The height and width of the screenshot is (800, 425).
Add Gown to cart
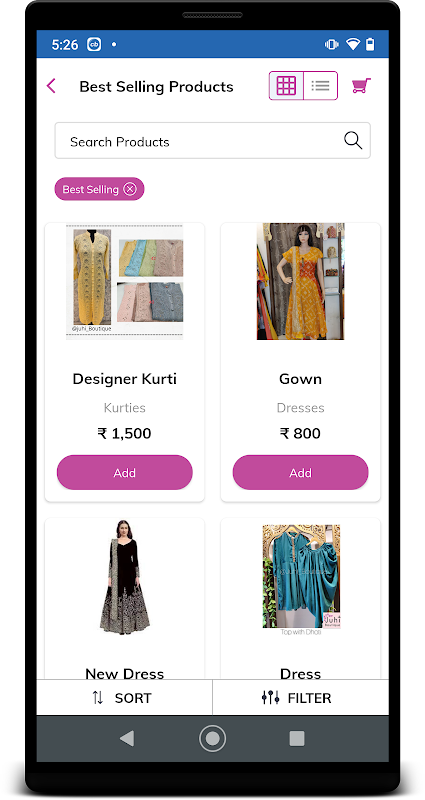coord(301,472)
